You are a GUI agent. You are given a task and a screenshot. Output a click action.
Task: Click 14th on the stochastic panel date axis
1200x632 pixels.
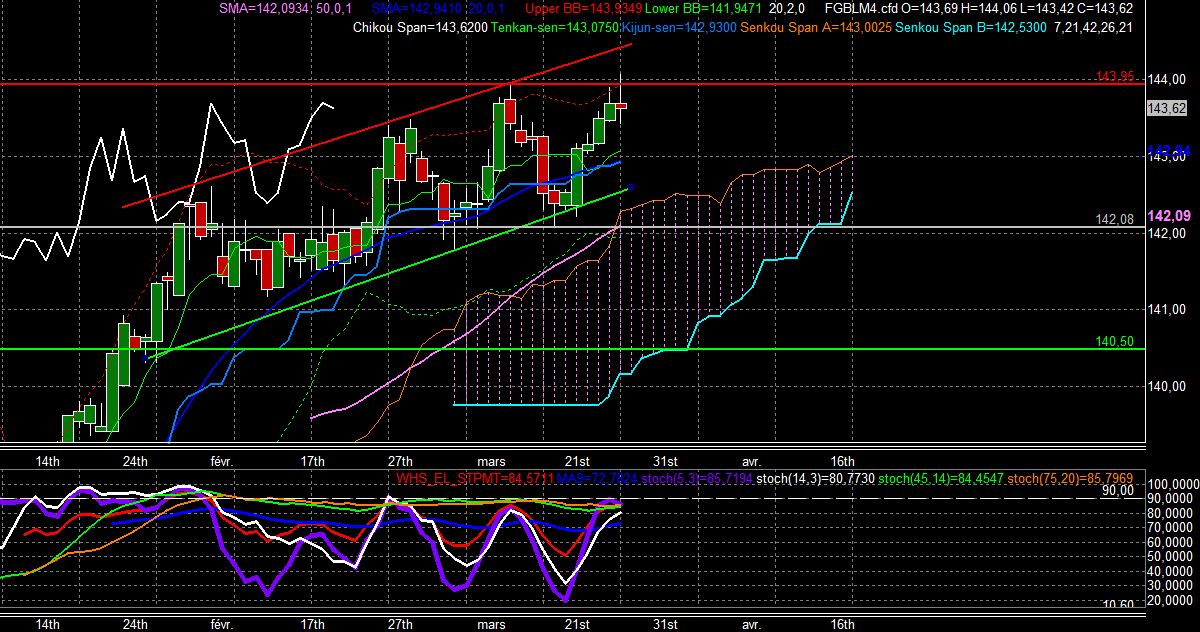coord(47,623)
